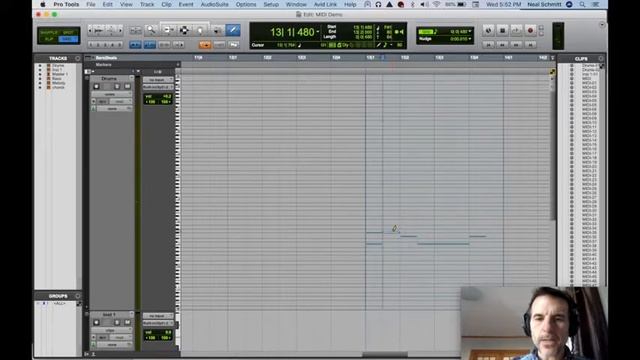Click the Online sync transport button

(489, 30)
